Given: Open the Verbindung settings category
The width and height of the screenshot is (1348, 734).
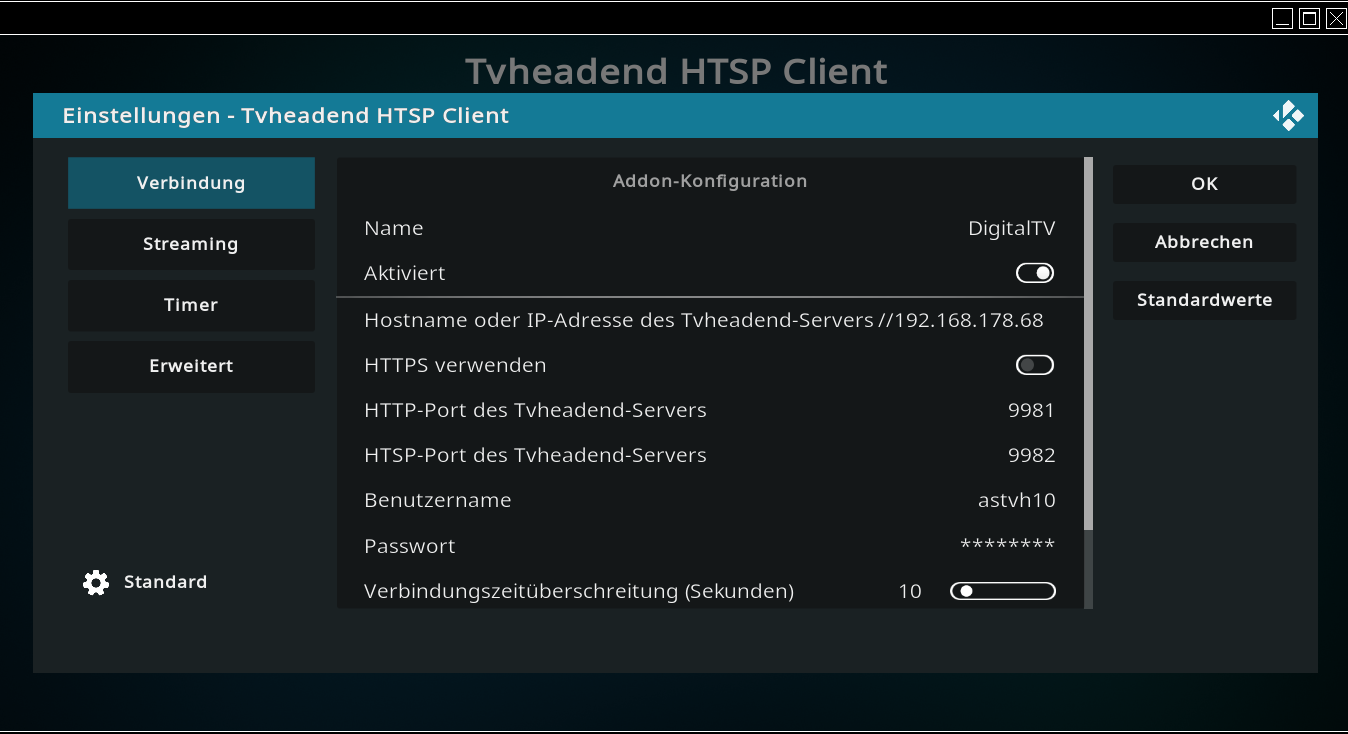Looking at the screenshot, I should pos(191,183).
